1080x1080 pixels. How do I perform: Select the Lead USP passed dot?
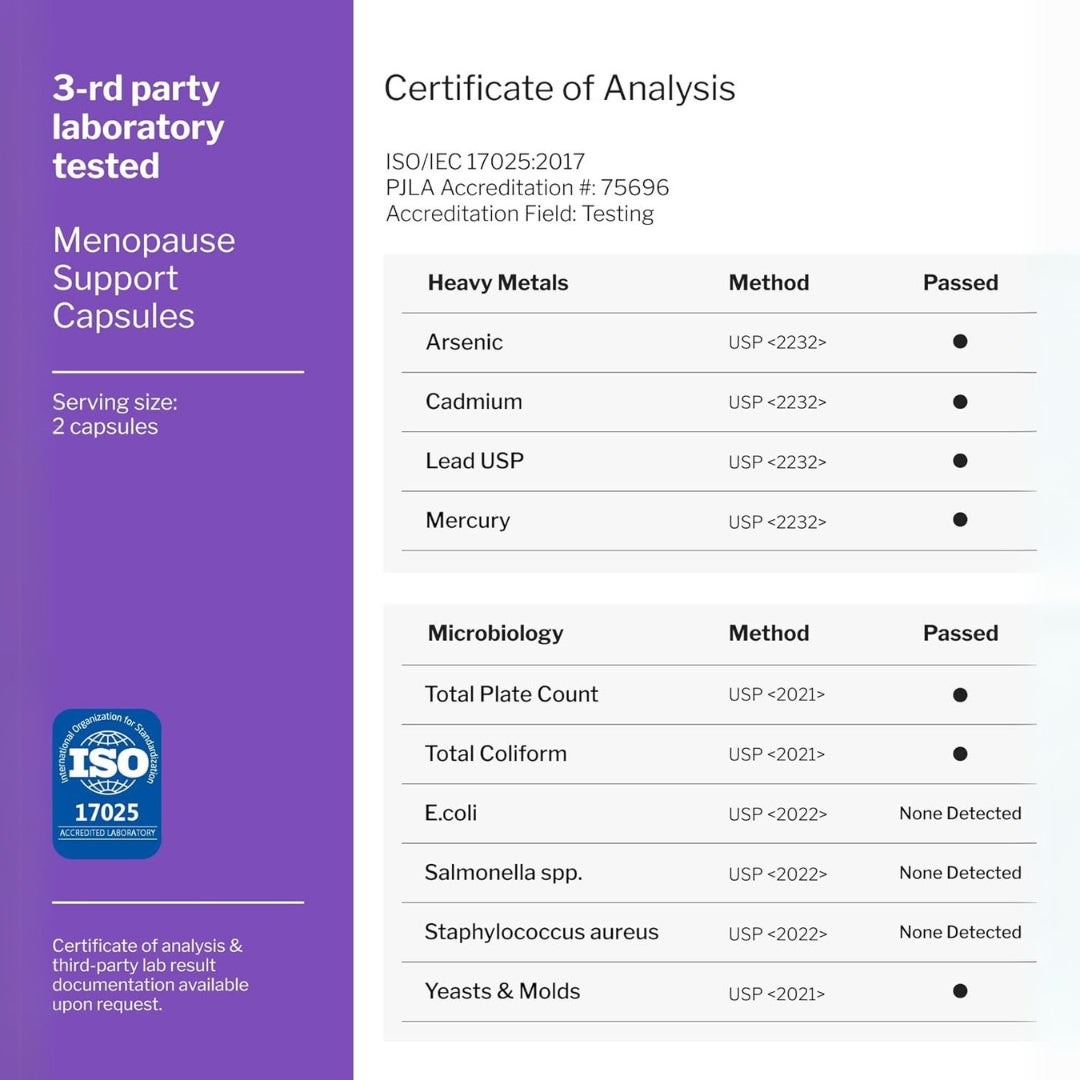point(960,461)
